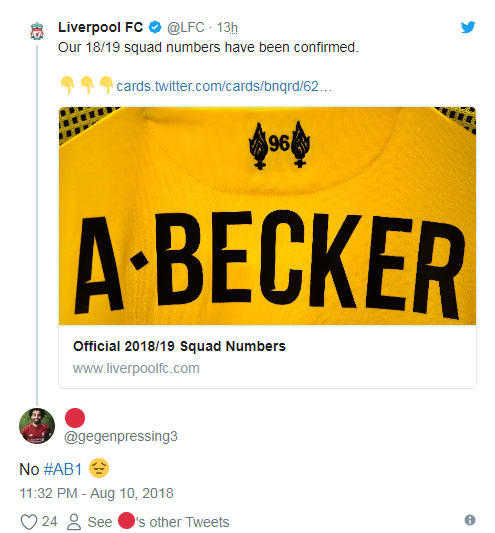Open the Liverpool FC crest avatar

[37, 31]
